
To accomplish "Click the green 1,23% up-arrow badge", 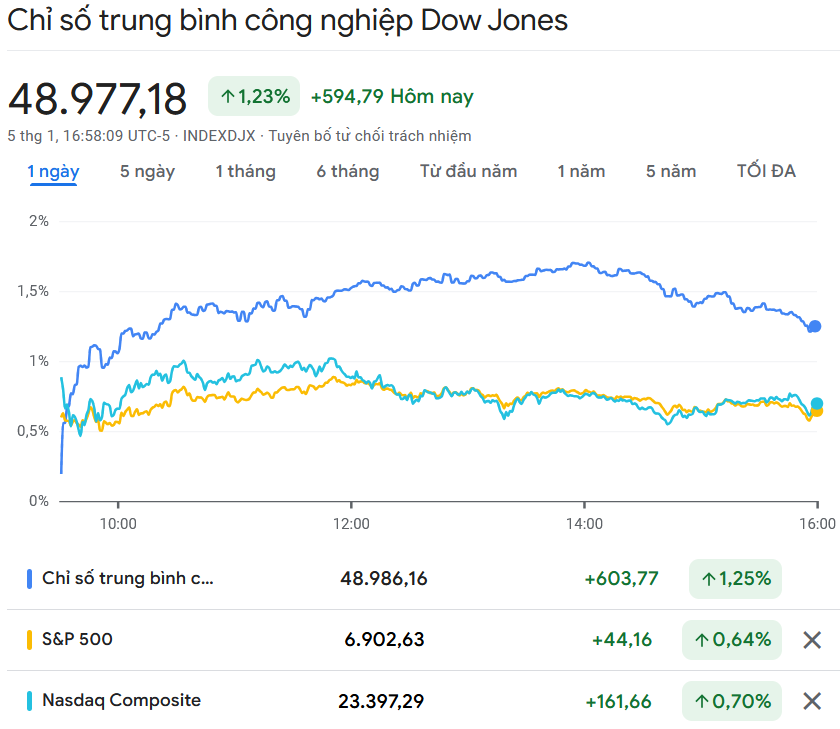I will 254,96.
